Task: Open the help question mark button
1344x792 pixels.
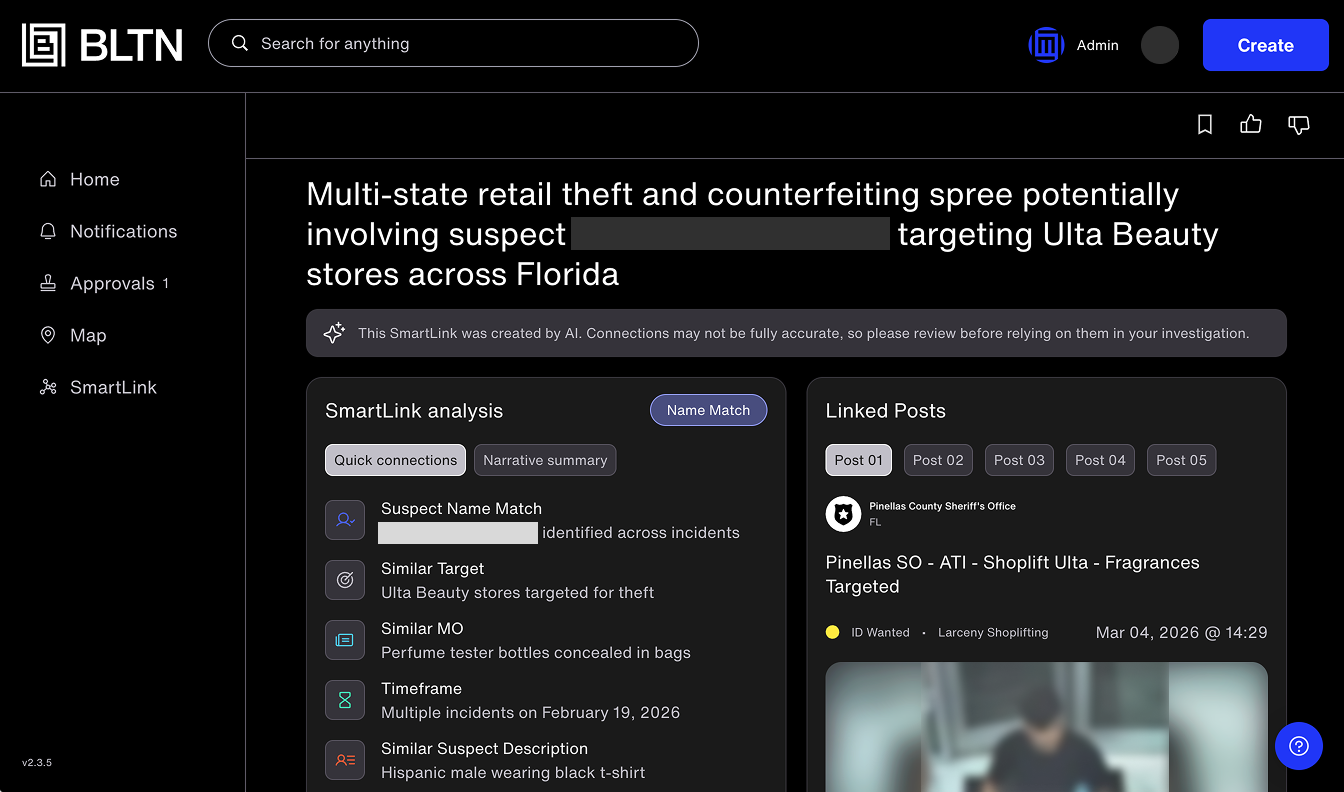Action: coord(1299,745)
